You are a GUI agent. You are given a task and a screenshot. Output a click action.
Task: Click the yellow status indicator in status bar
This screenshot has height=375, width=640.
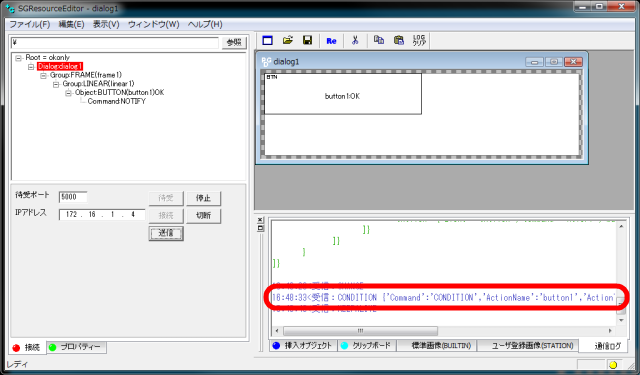(x=613, y=365)
